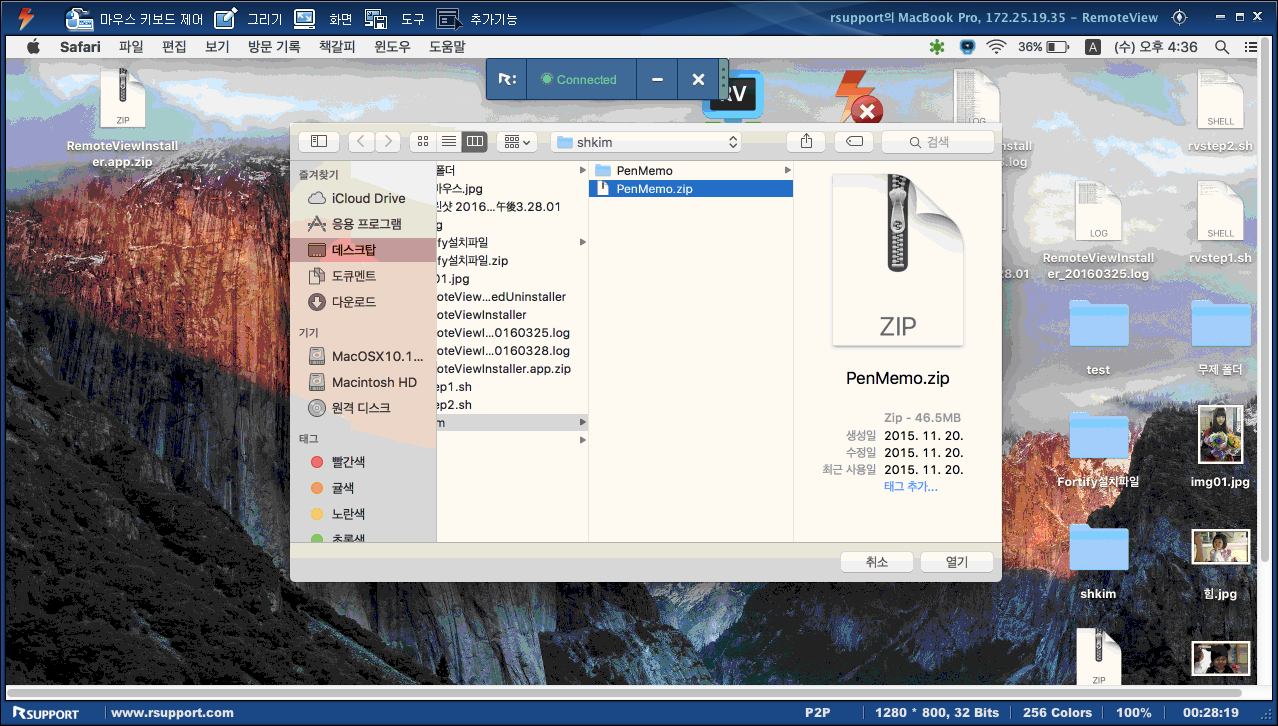
Task: Open the shkim folder path dropdown
Action: [x=646, y=142]
